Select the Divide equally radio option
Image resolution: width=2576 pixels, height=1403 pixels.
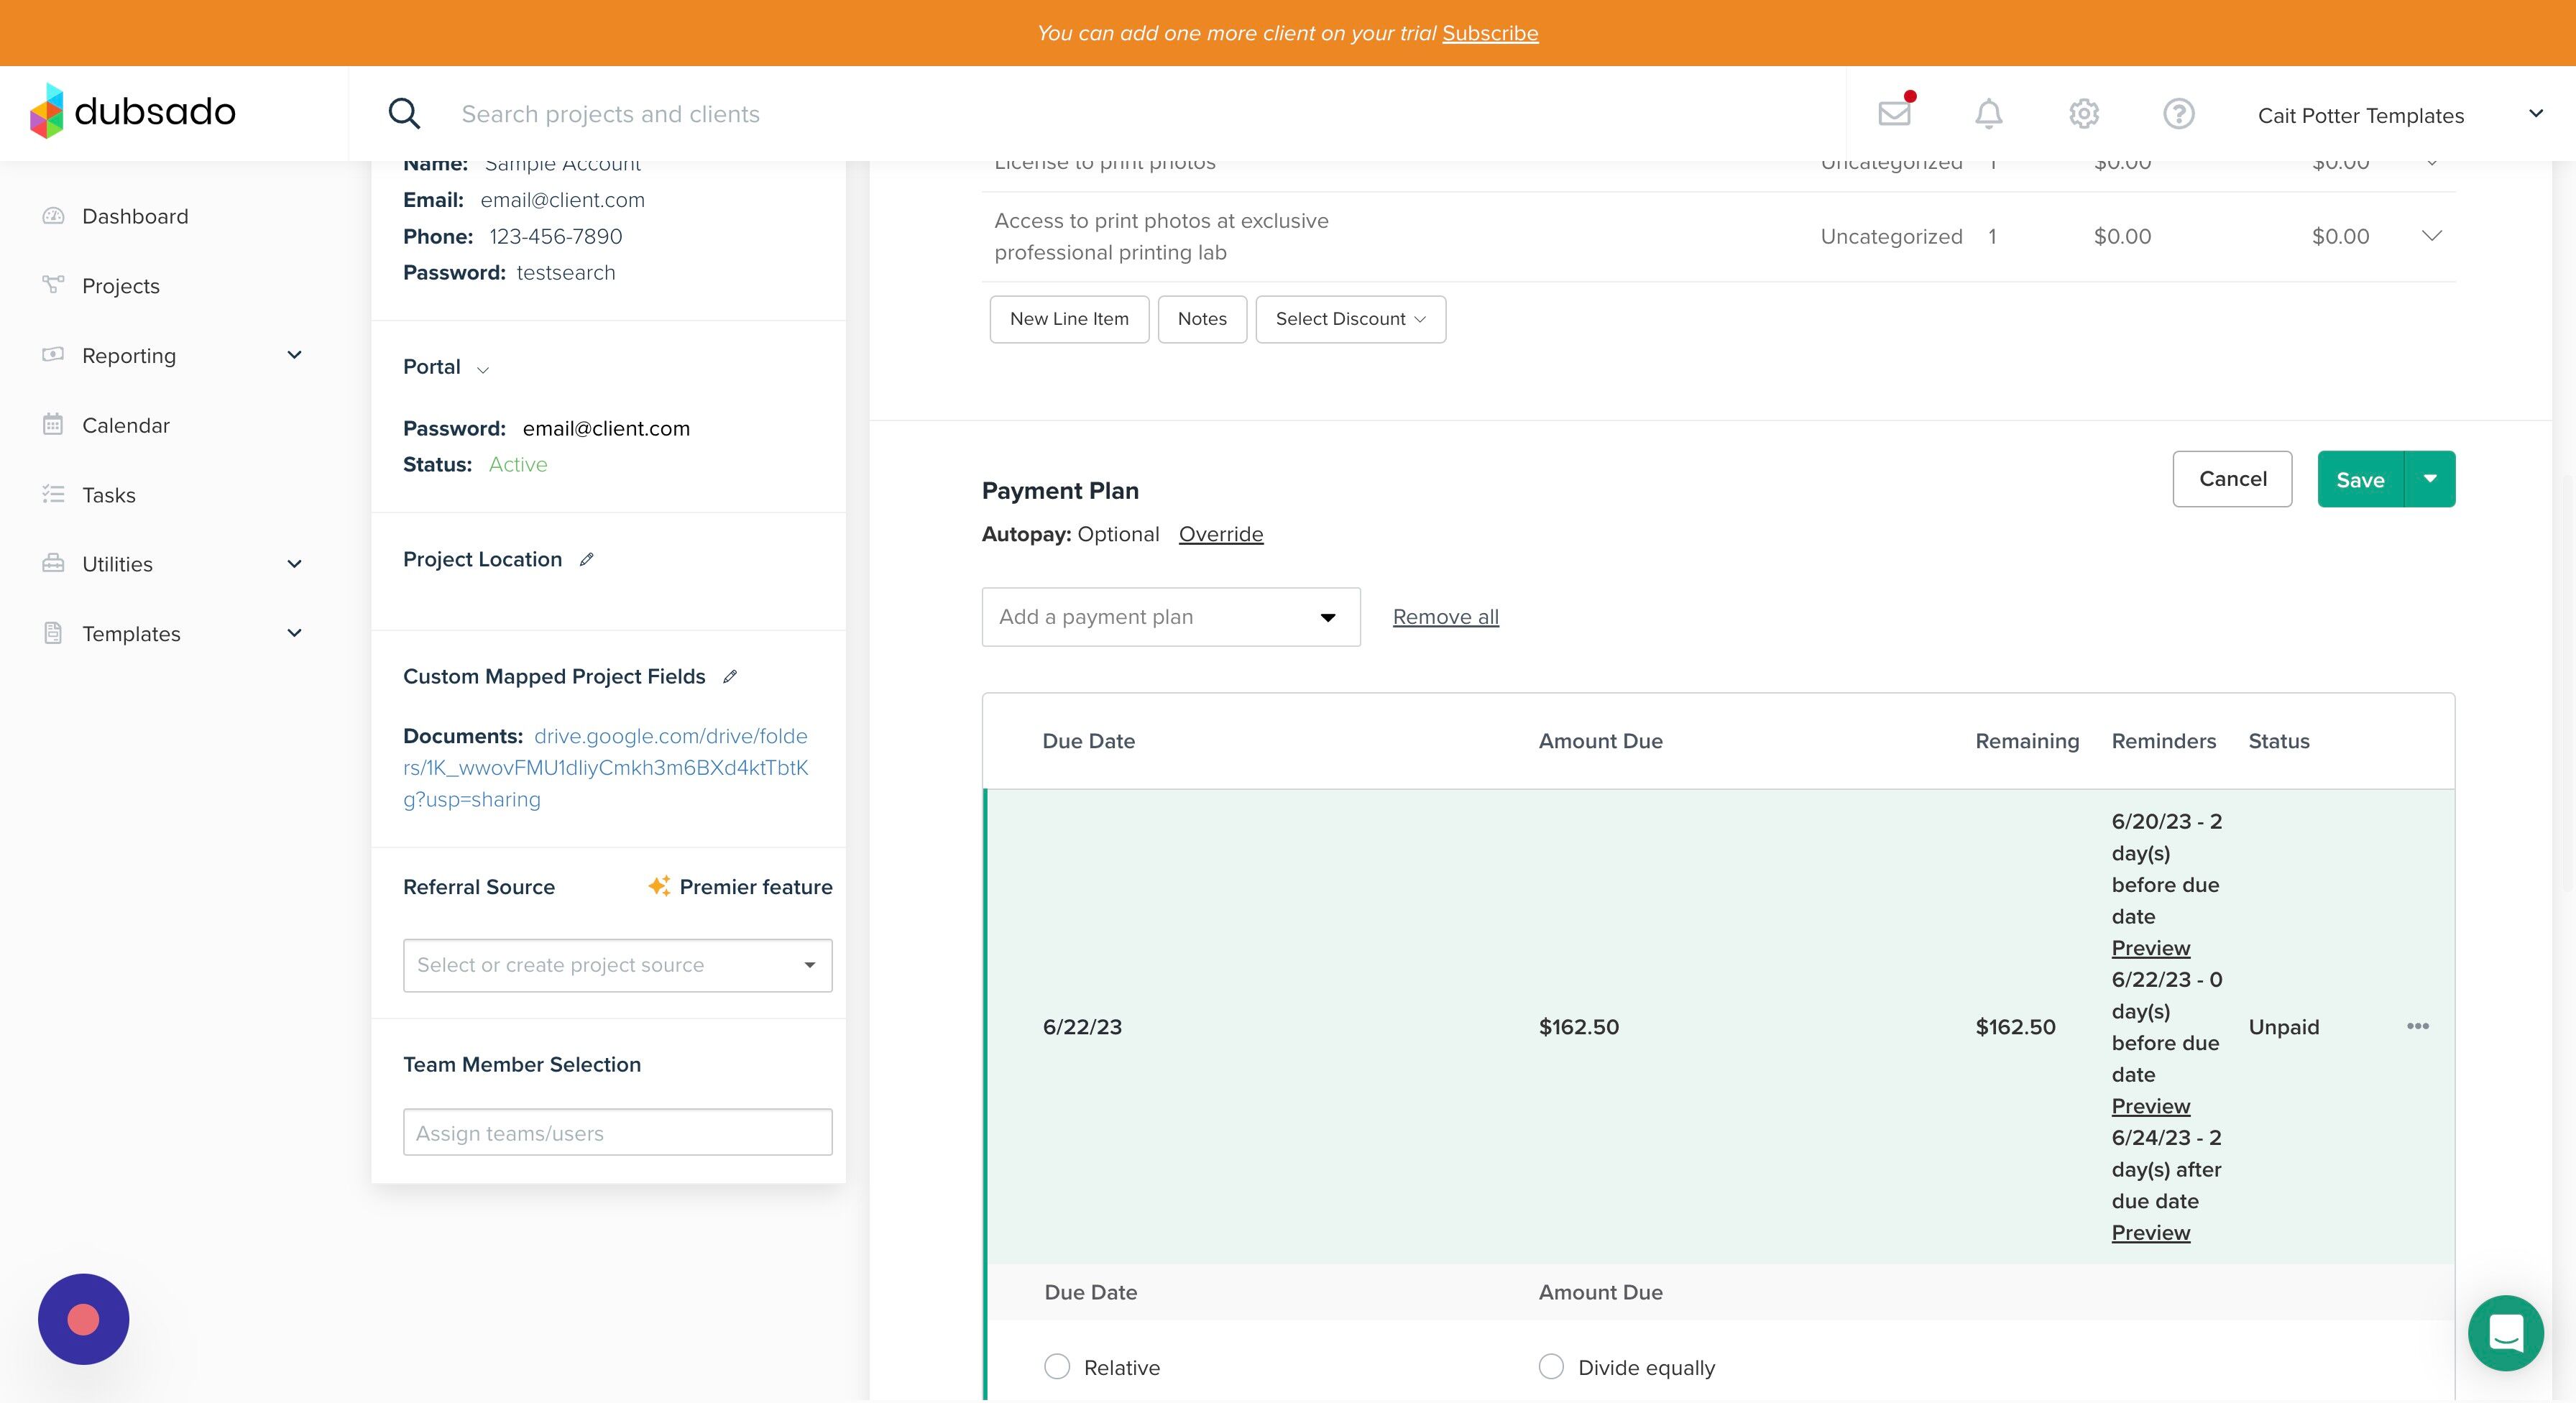[1551, 1367]
